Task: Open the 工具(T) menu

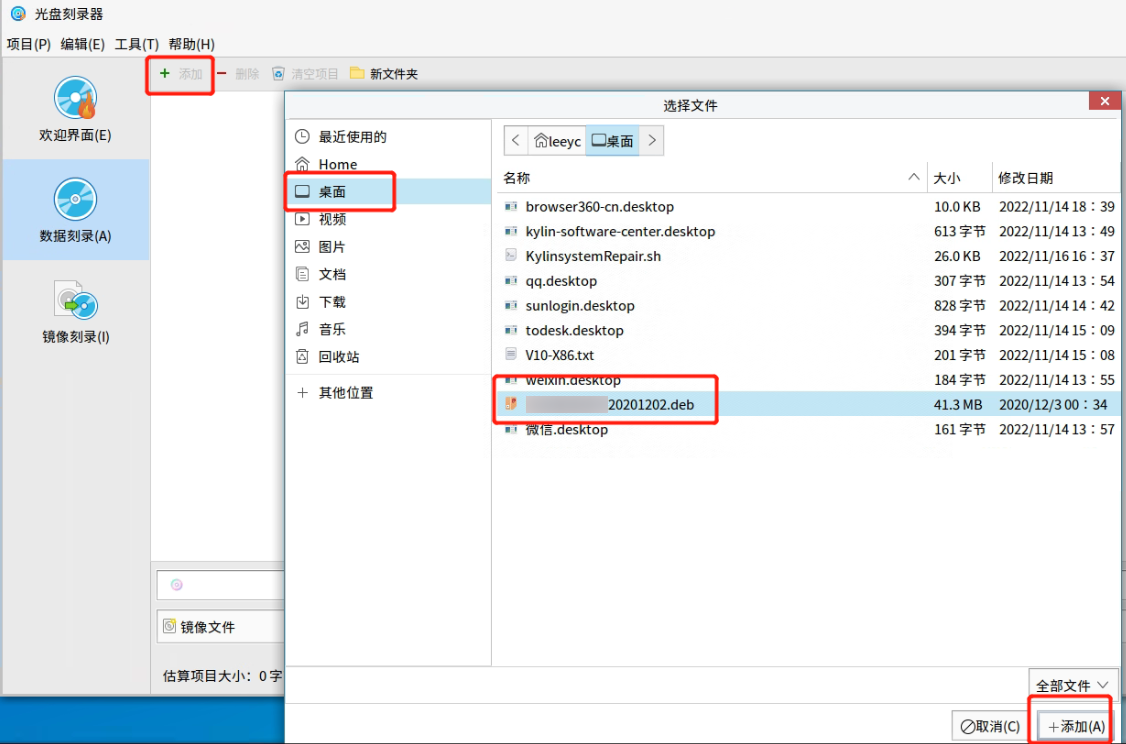Action: point(136,44)
